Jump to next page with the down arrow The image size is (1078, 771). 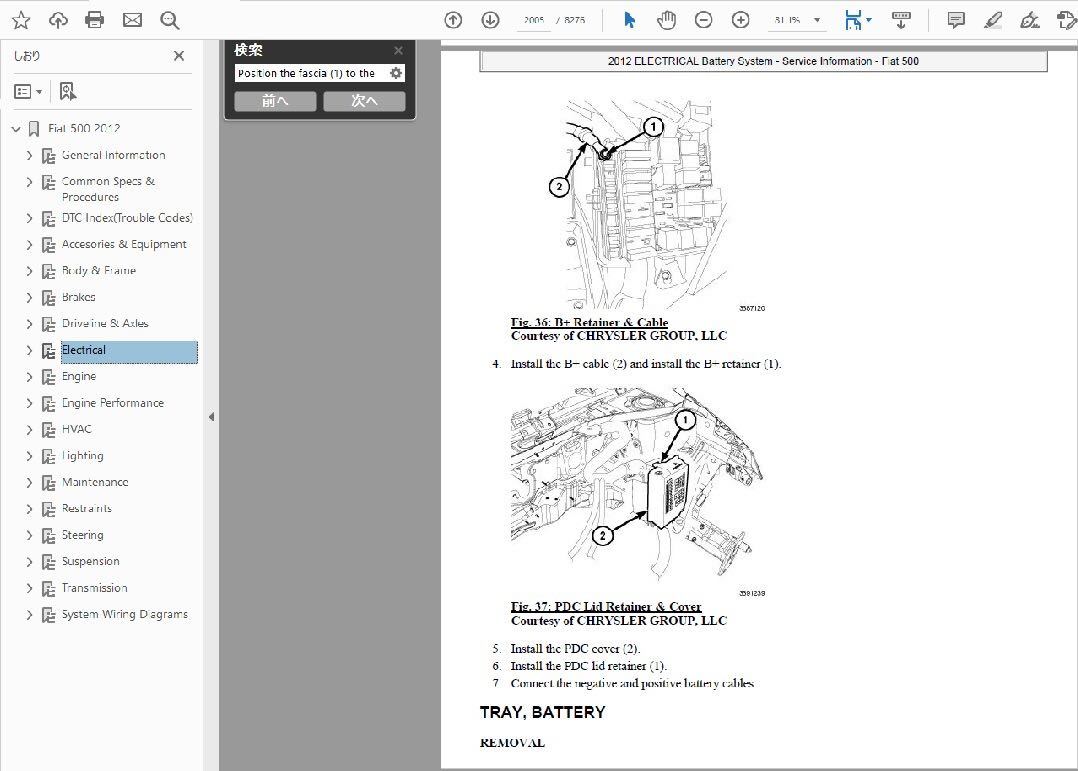pyautogui.click(x=490, y=19)
